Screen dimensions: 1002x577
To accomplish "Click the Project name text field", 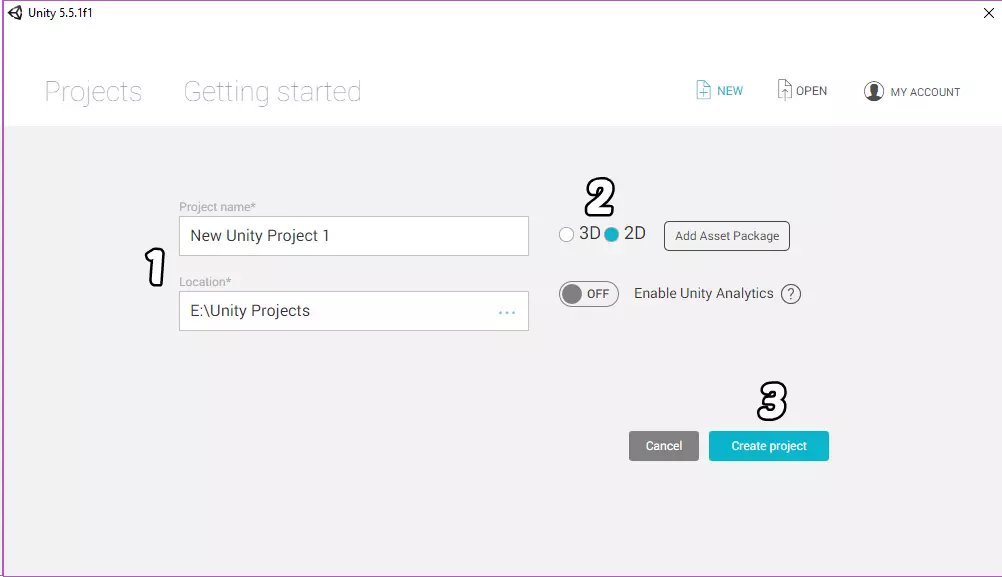I will click(353, 236).
